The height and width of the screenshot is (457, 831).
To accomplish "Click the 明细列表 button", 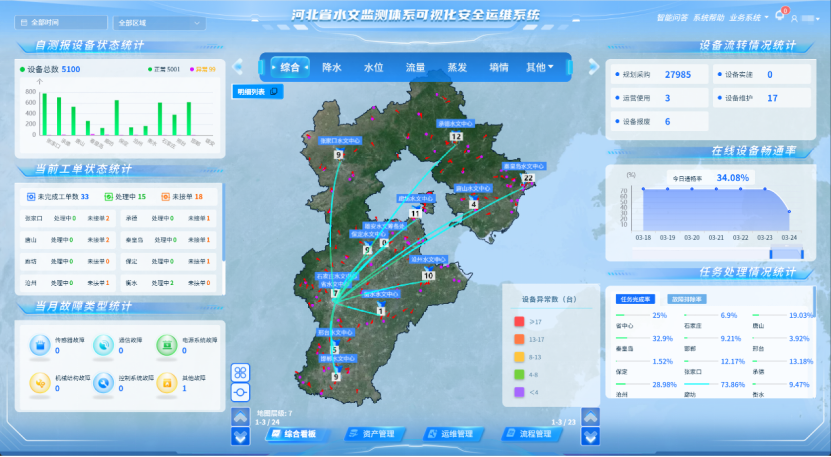I will (257, 91).
